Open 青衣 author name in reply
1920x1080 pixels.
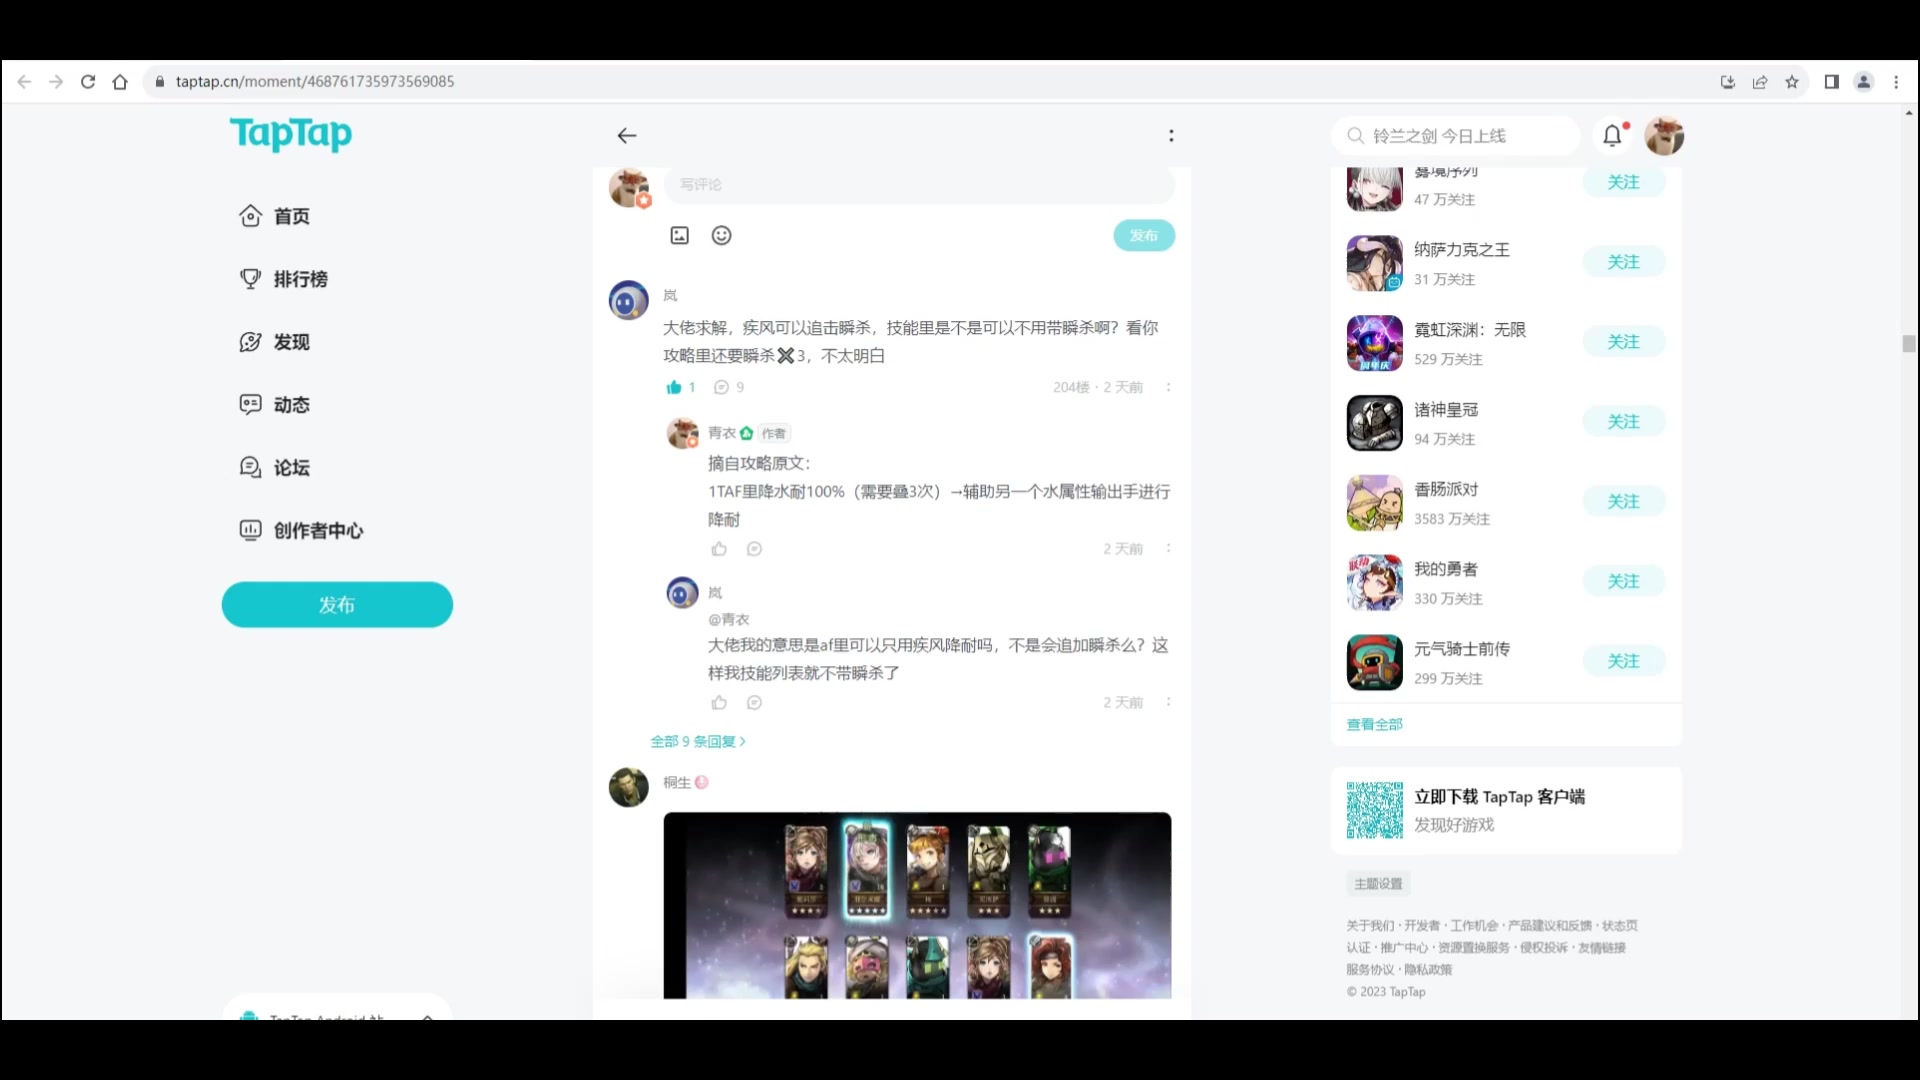pyautogui.click(x=721, y=433)
